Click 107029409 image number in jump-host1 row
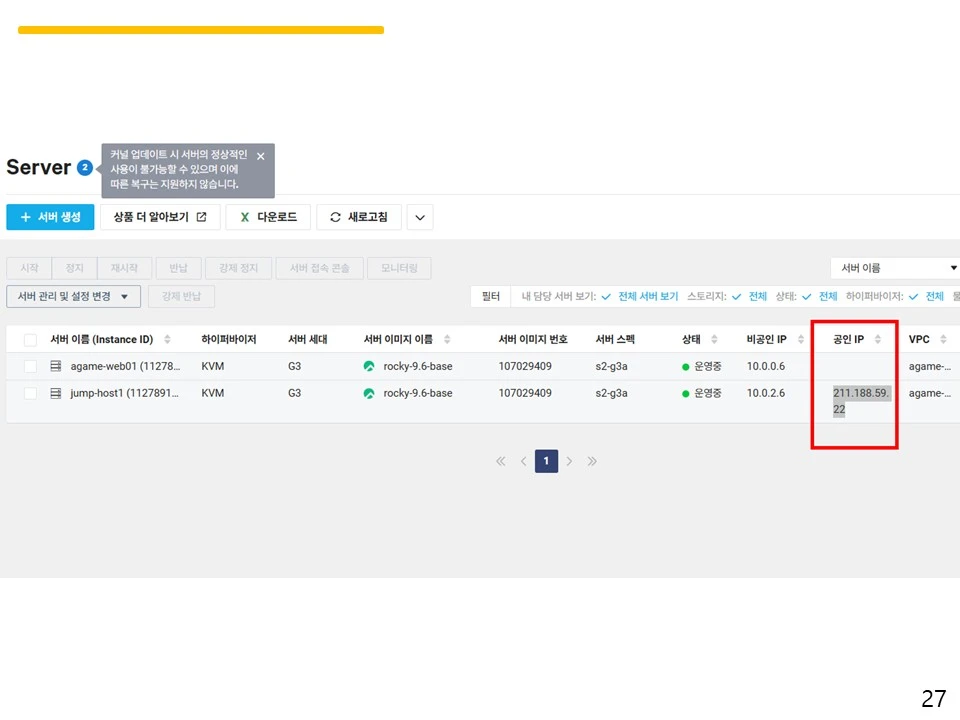Viewport: 960px width, 720px height. pos(525,393)
